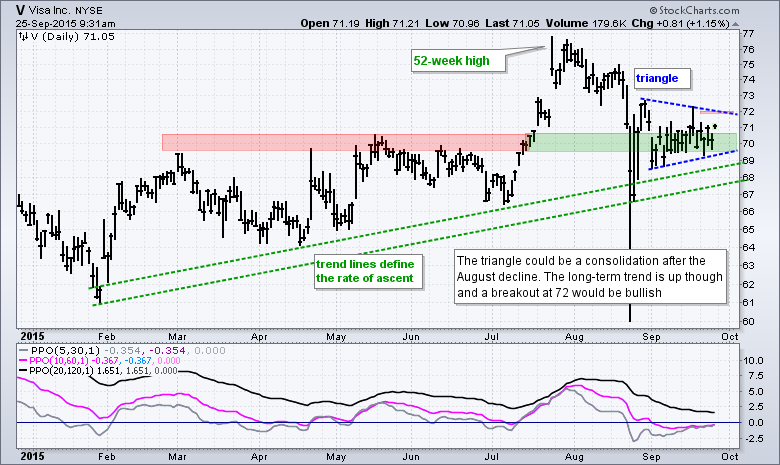The image size is (780, 465).
Task: Click the magenta line marker for PPO(10,60,1)
Action: tap(23, 361)
